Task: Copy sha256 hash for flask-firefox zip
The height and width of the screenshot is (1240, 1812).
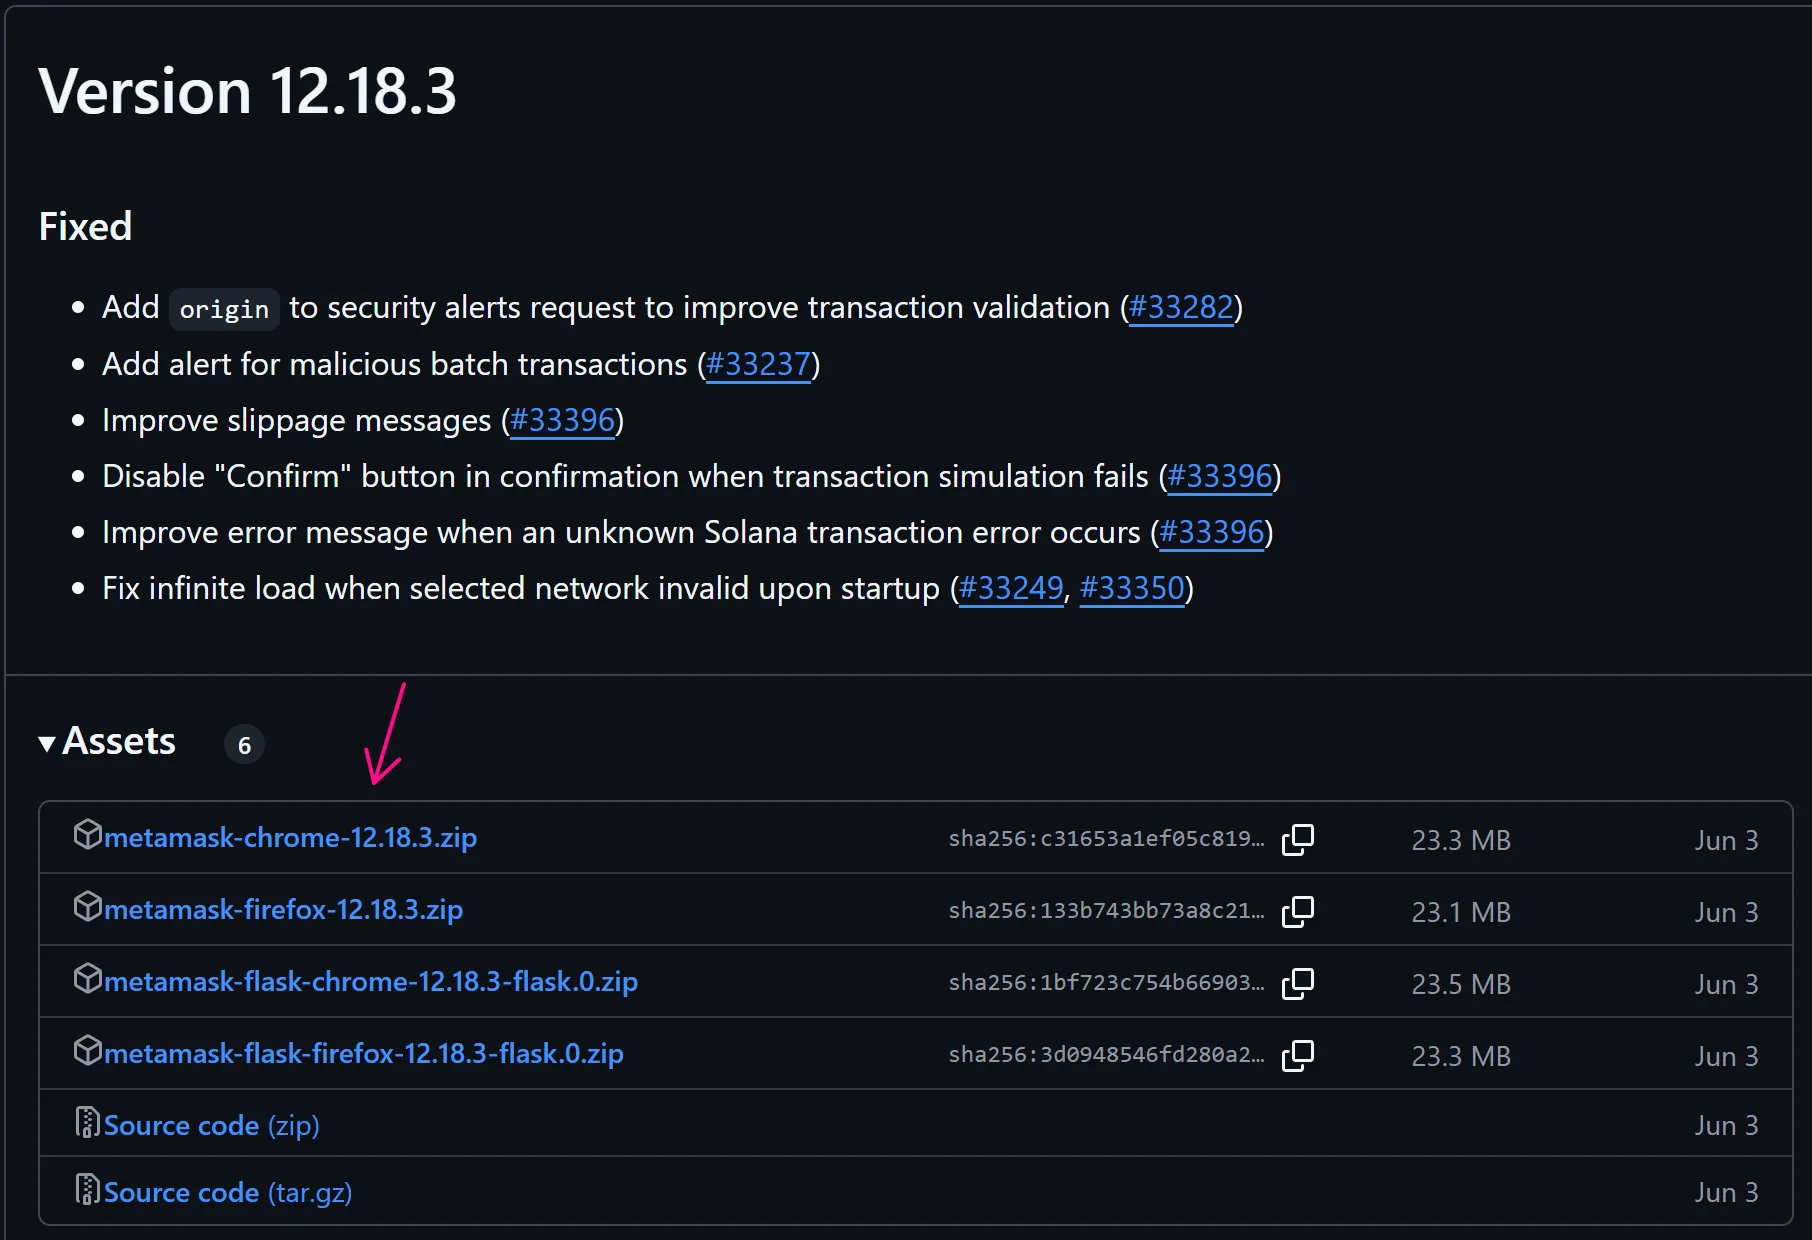Action: click(1298, 1055)
